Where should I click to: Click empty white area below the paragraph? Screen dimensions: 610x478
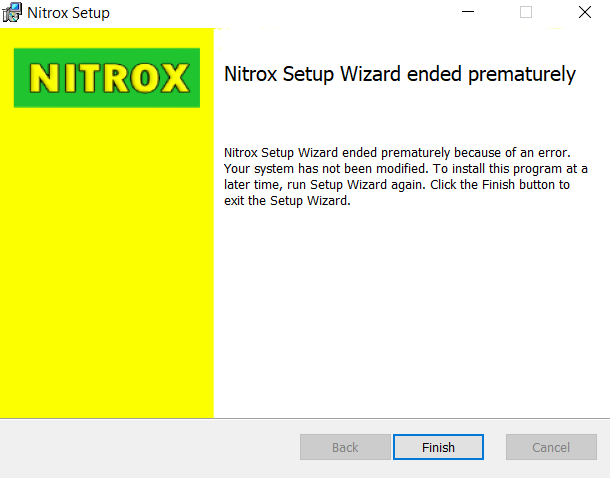click(412, 311)
